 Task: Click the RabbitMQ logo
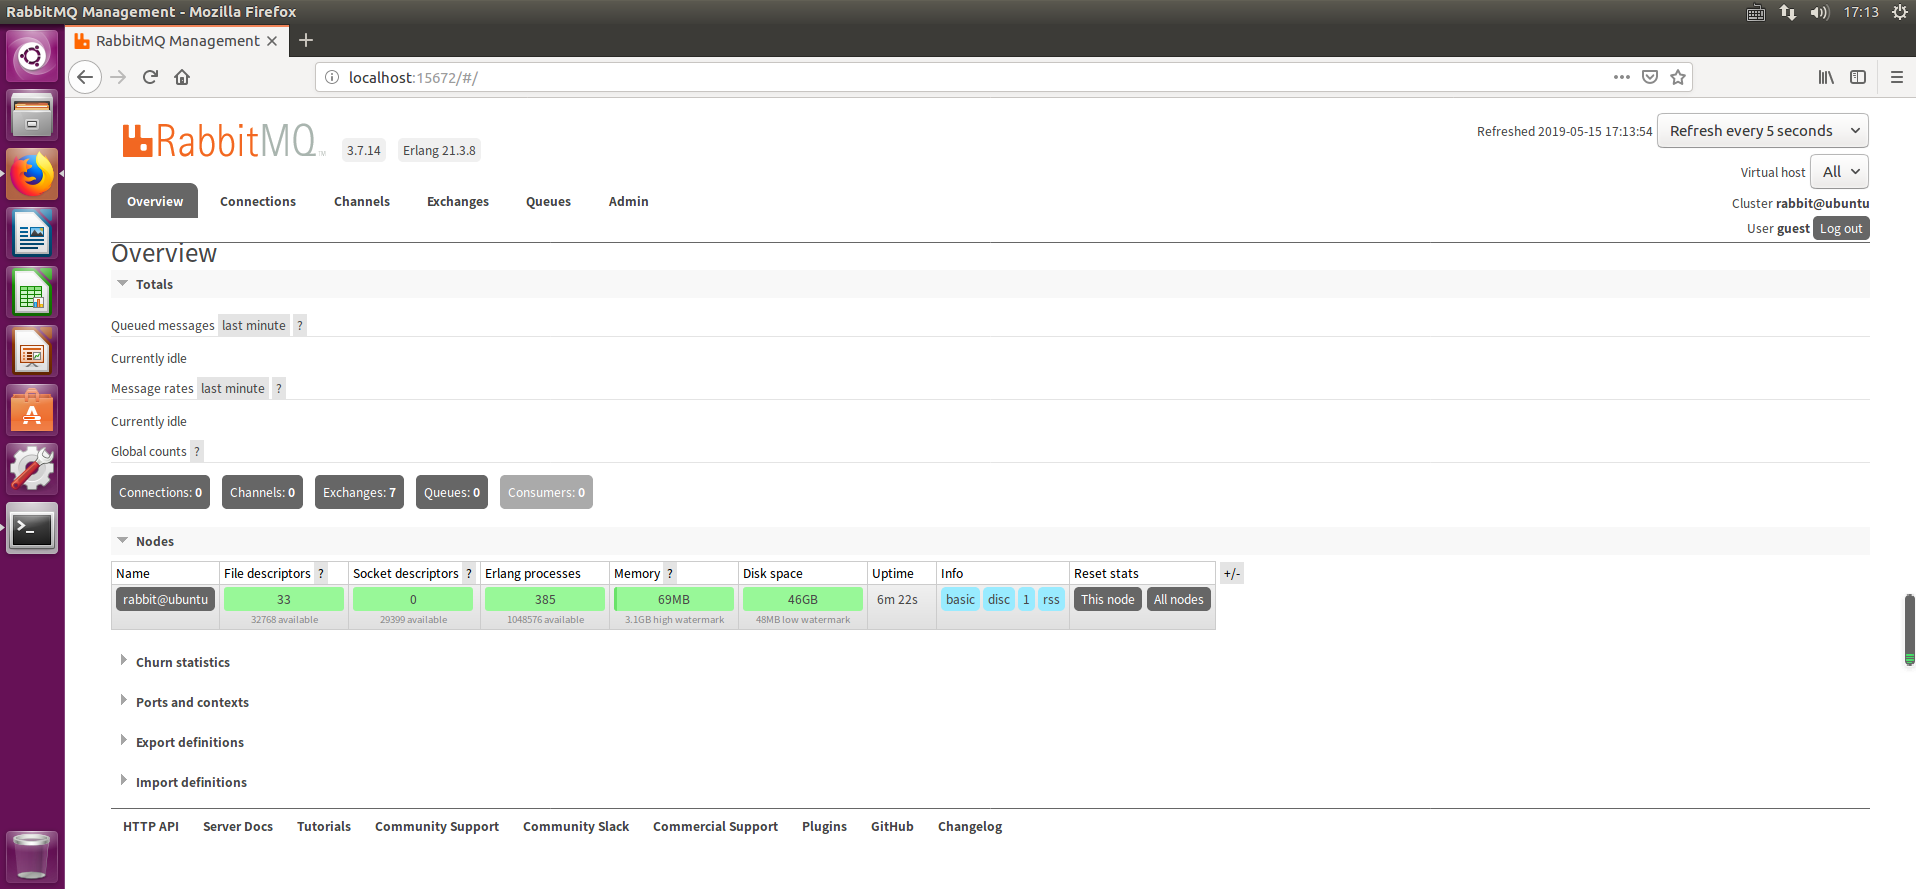point(224,141)
